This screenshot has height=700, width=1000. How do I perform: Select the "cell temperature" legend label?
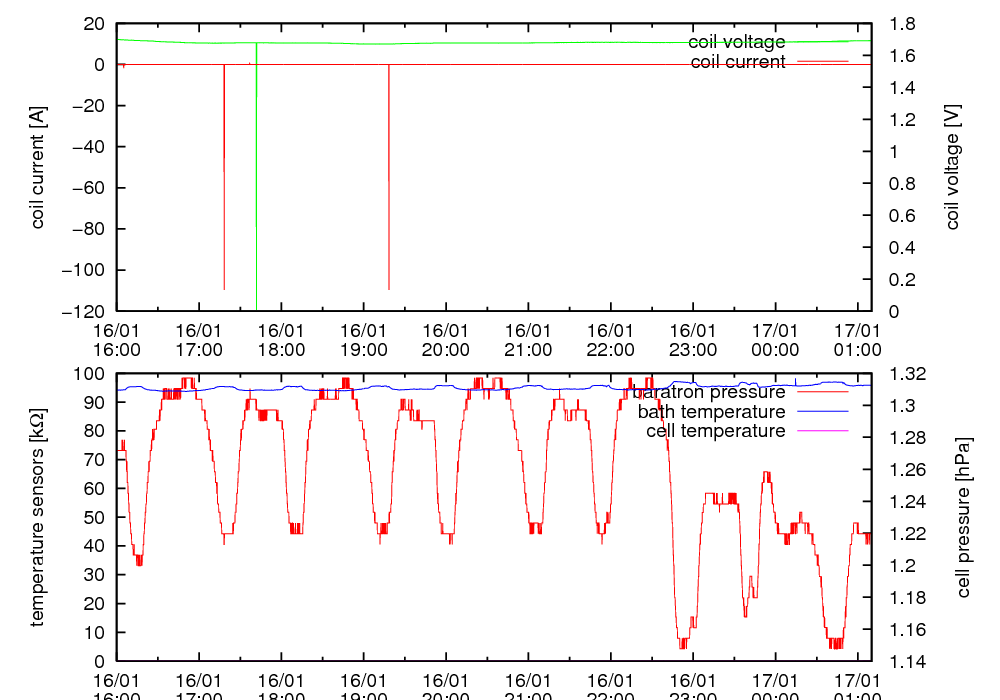click(715, 431)
